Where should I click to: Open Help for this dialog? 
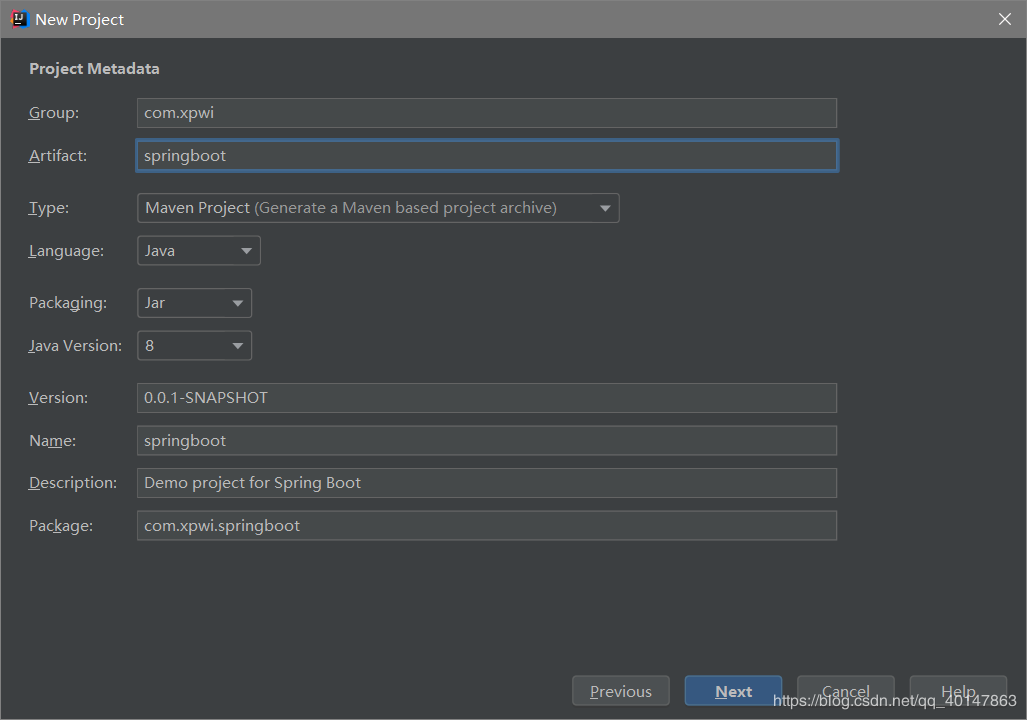[957, 691]
